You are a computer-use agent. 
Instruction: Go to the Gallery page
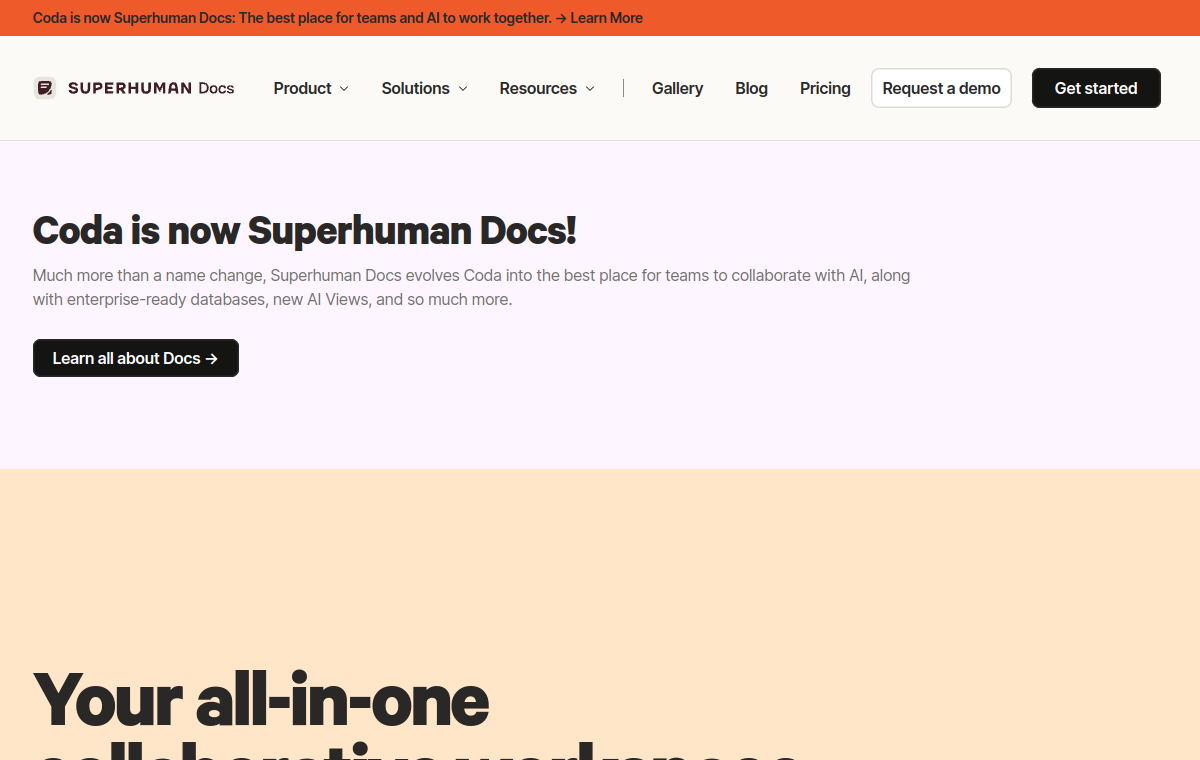pos(677,88)
